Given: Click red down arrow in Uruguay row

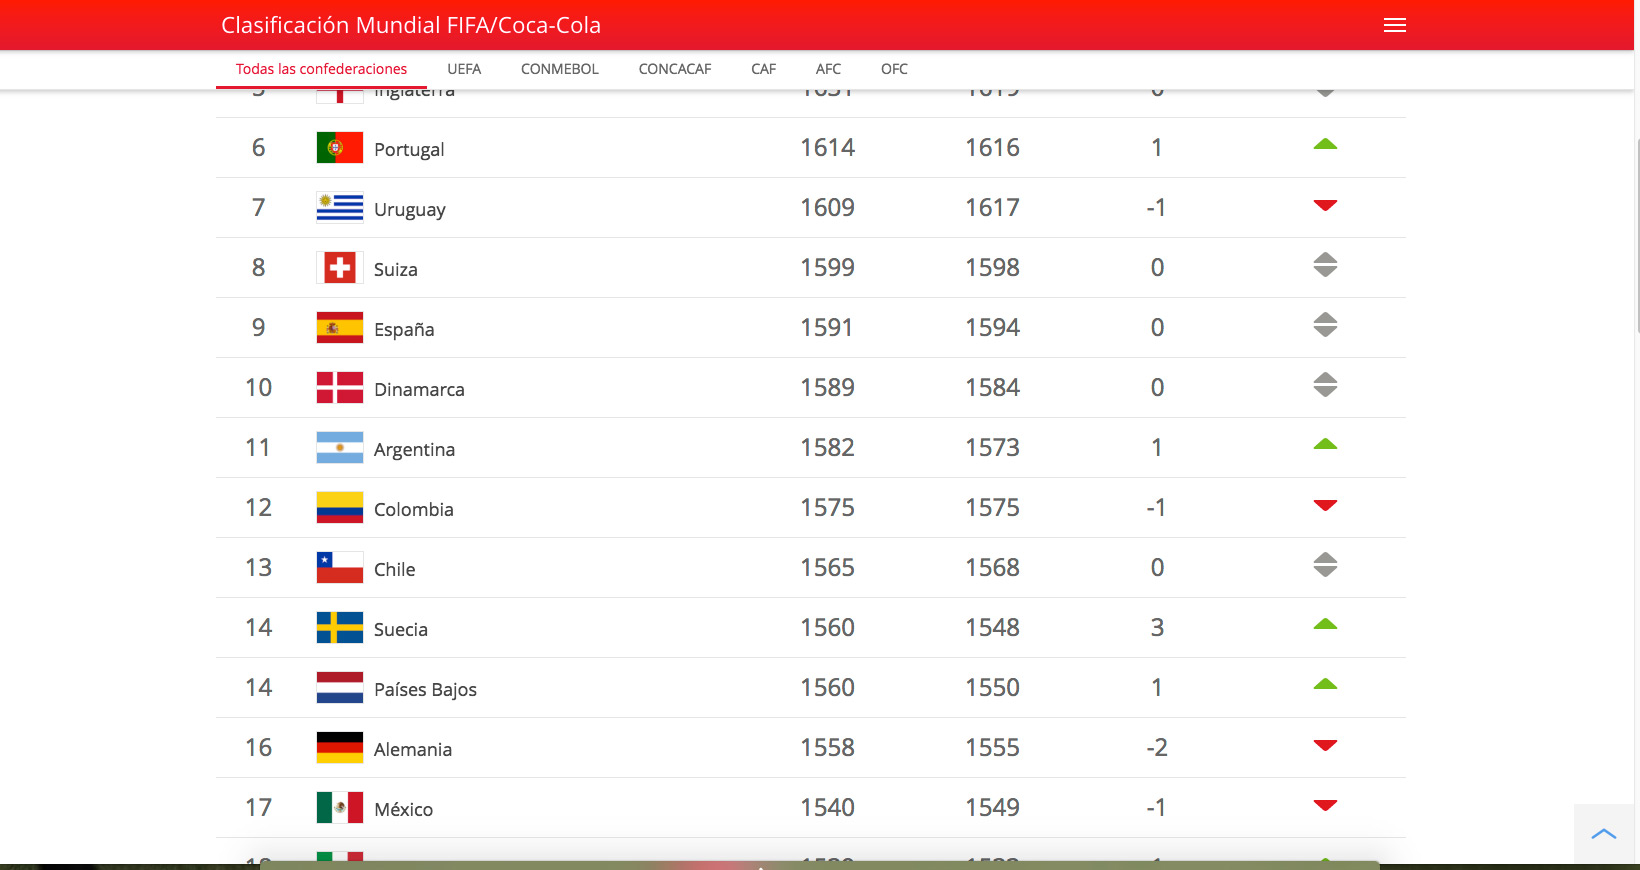Looking at the screenshot, I should (1325, 205).
